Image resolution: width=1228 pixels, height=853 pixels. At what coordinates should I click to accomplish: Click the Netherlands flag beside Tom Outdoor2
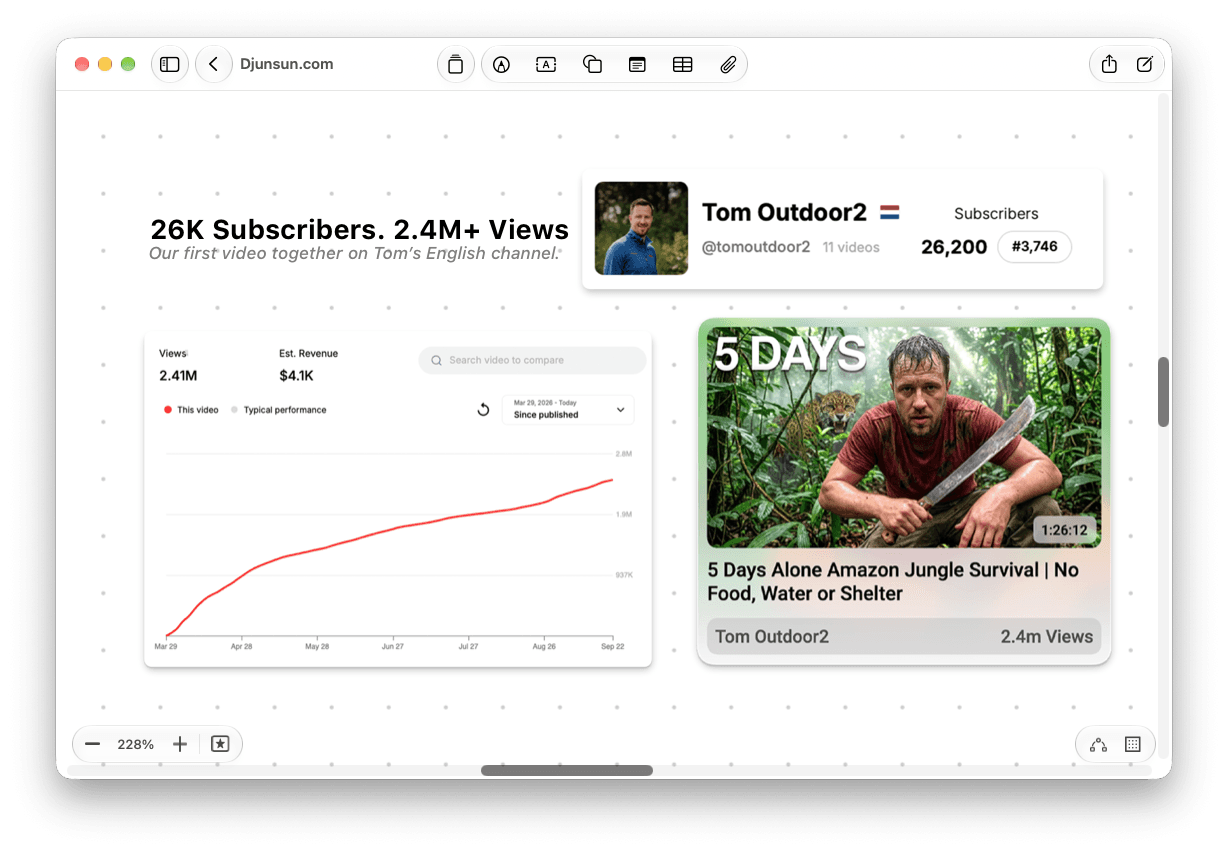[890, 212]
